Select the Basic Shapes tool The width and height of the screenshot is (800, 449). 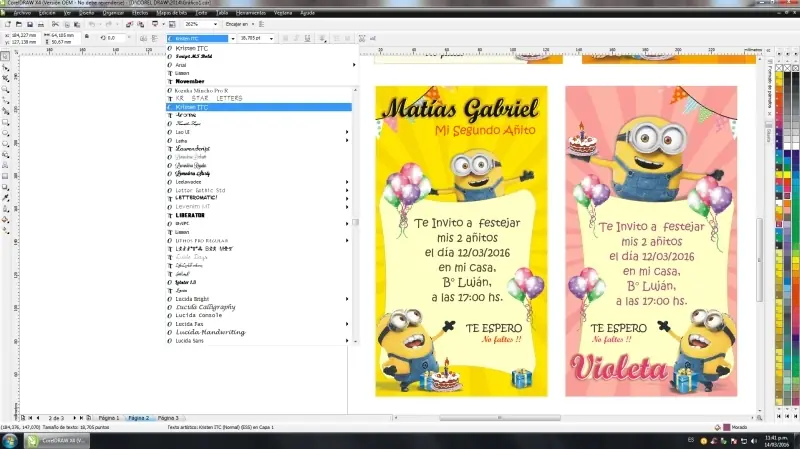coord(6,155)
